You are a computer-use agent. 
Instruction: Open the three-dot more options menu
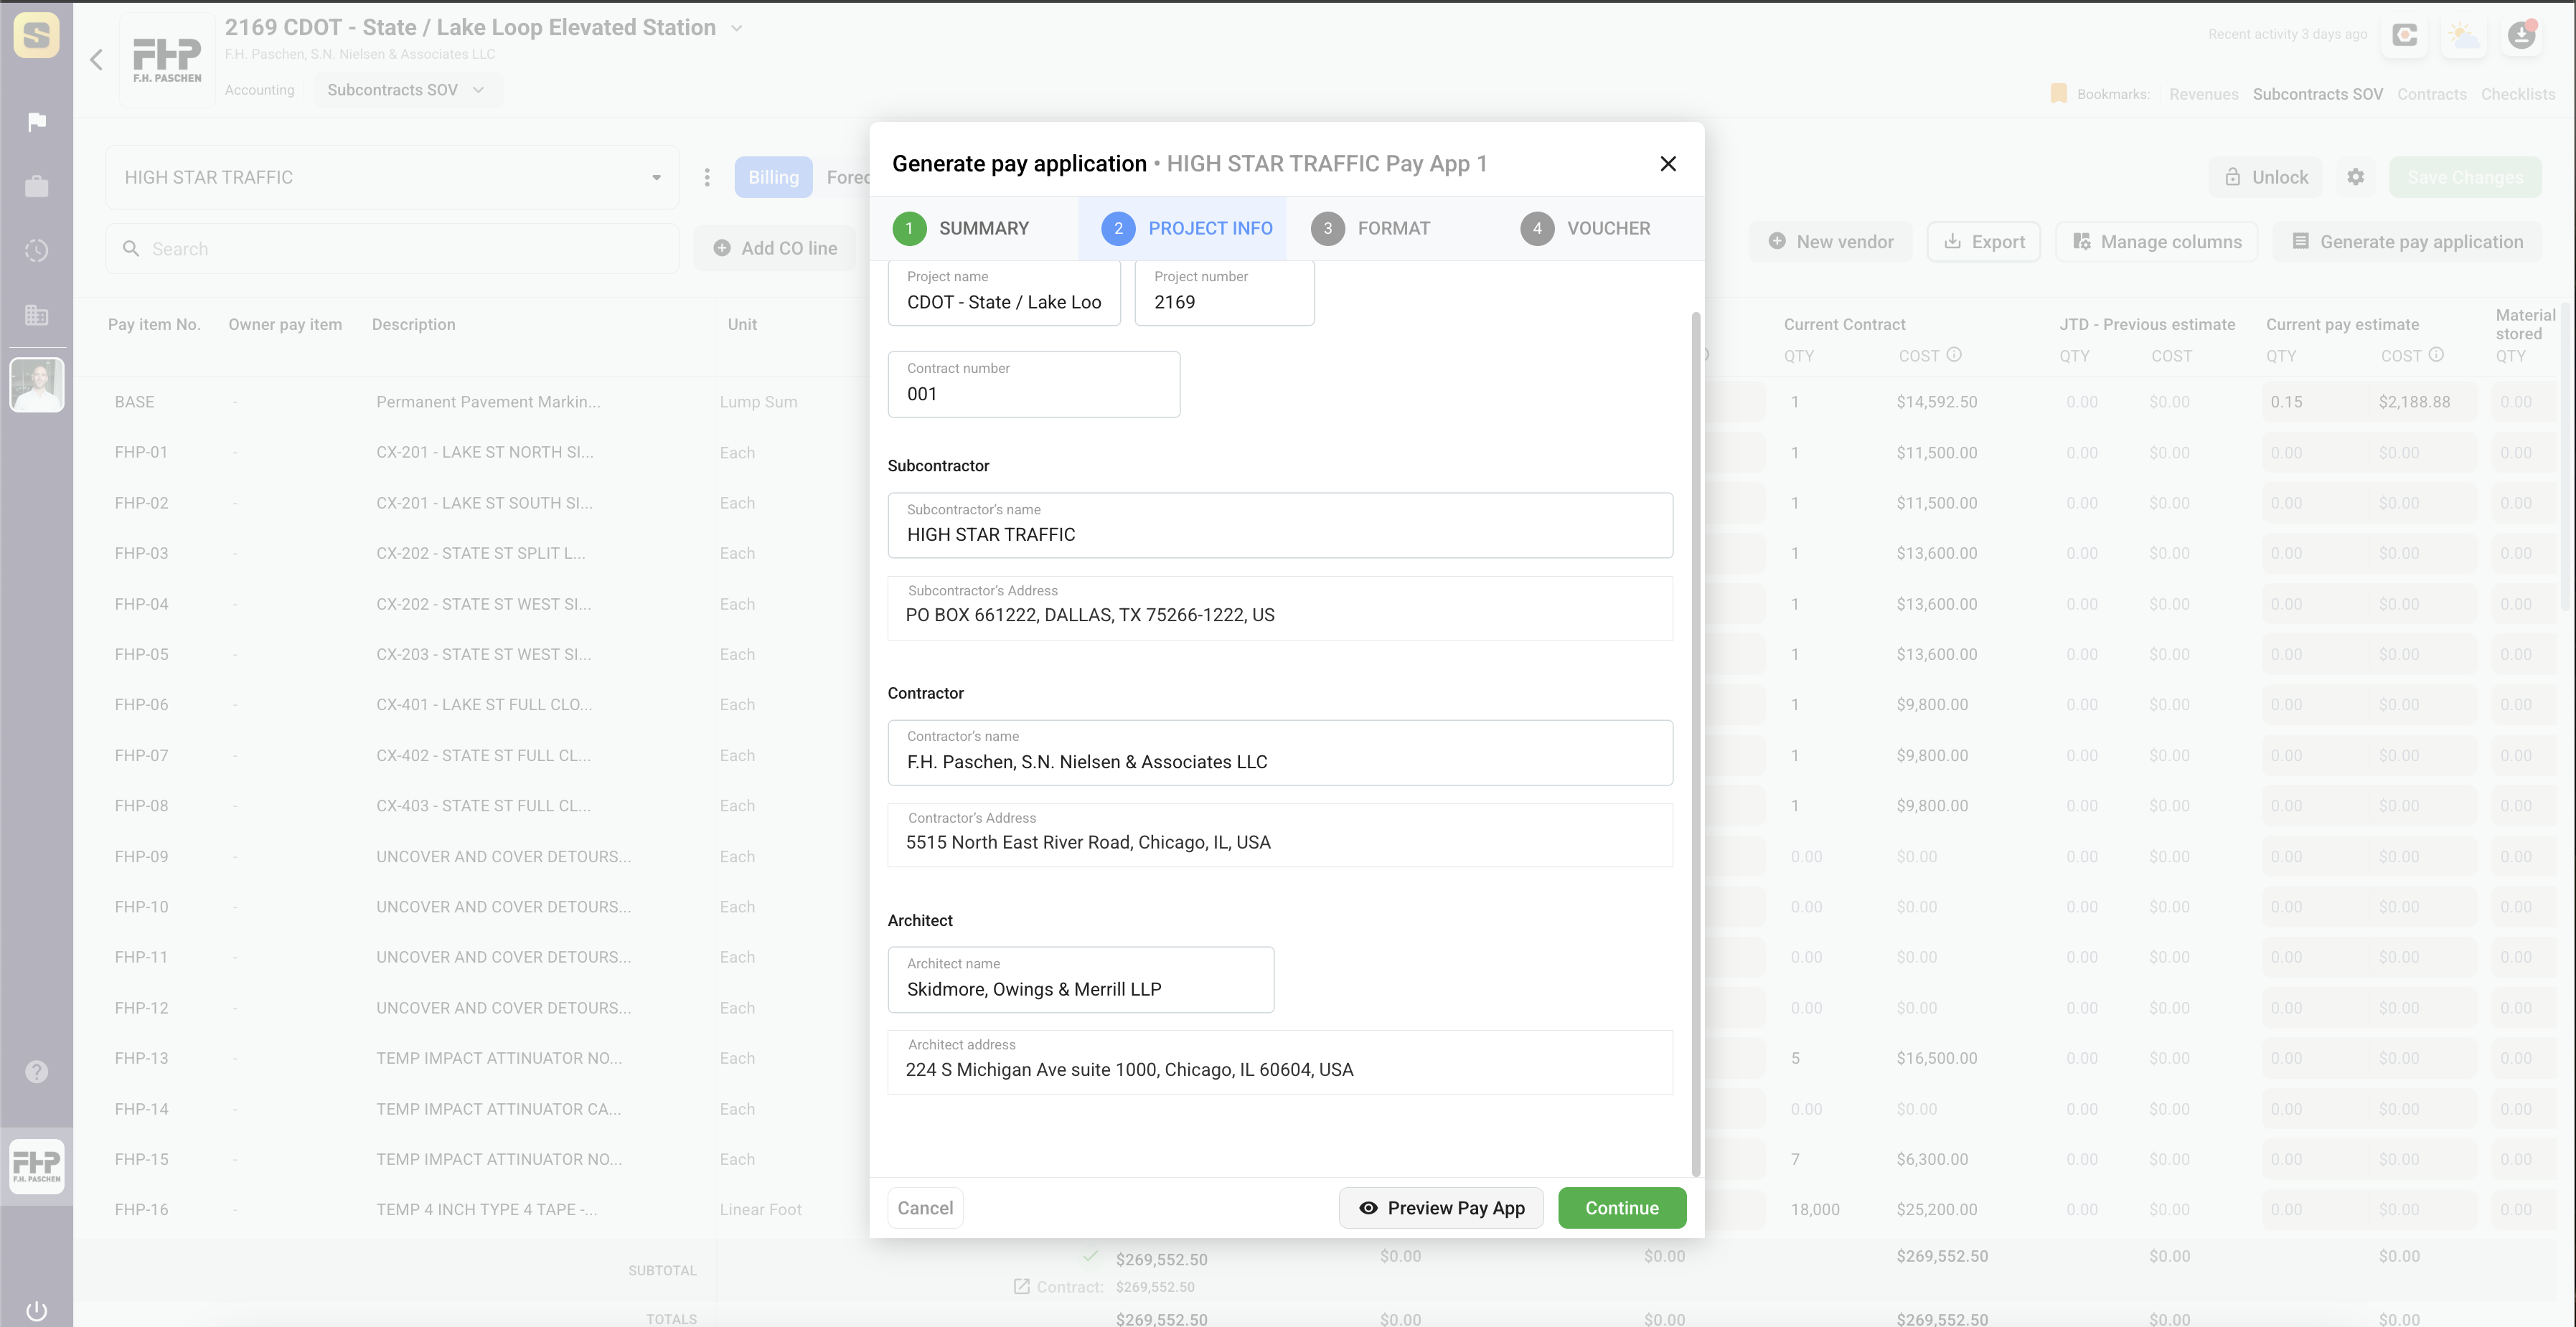[707, 177]
